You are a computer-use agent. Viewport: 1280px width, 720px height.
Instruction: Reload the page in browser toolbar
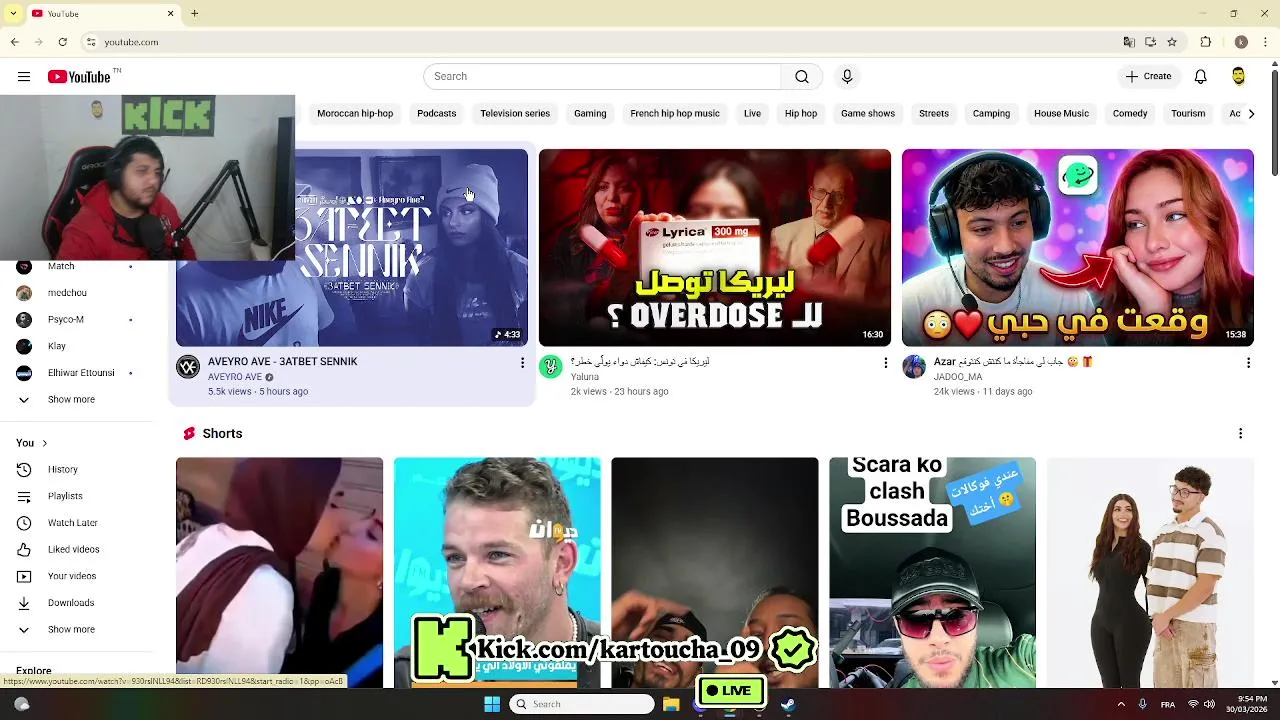point(62,42)
